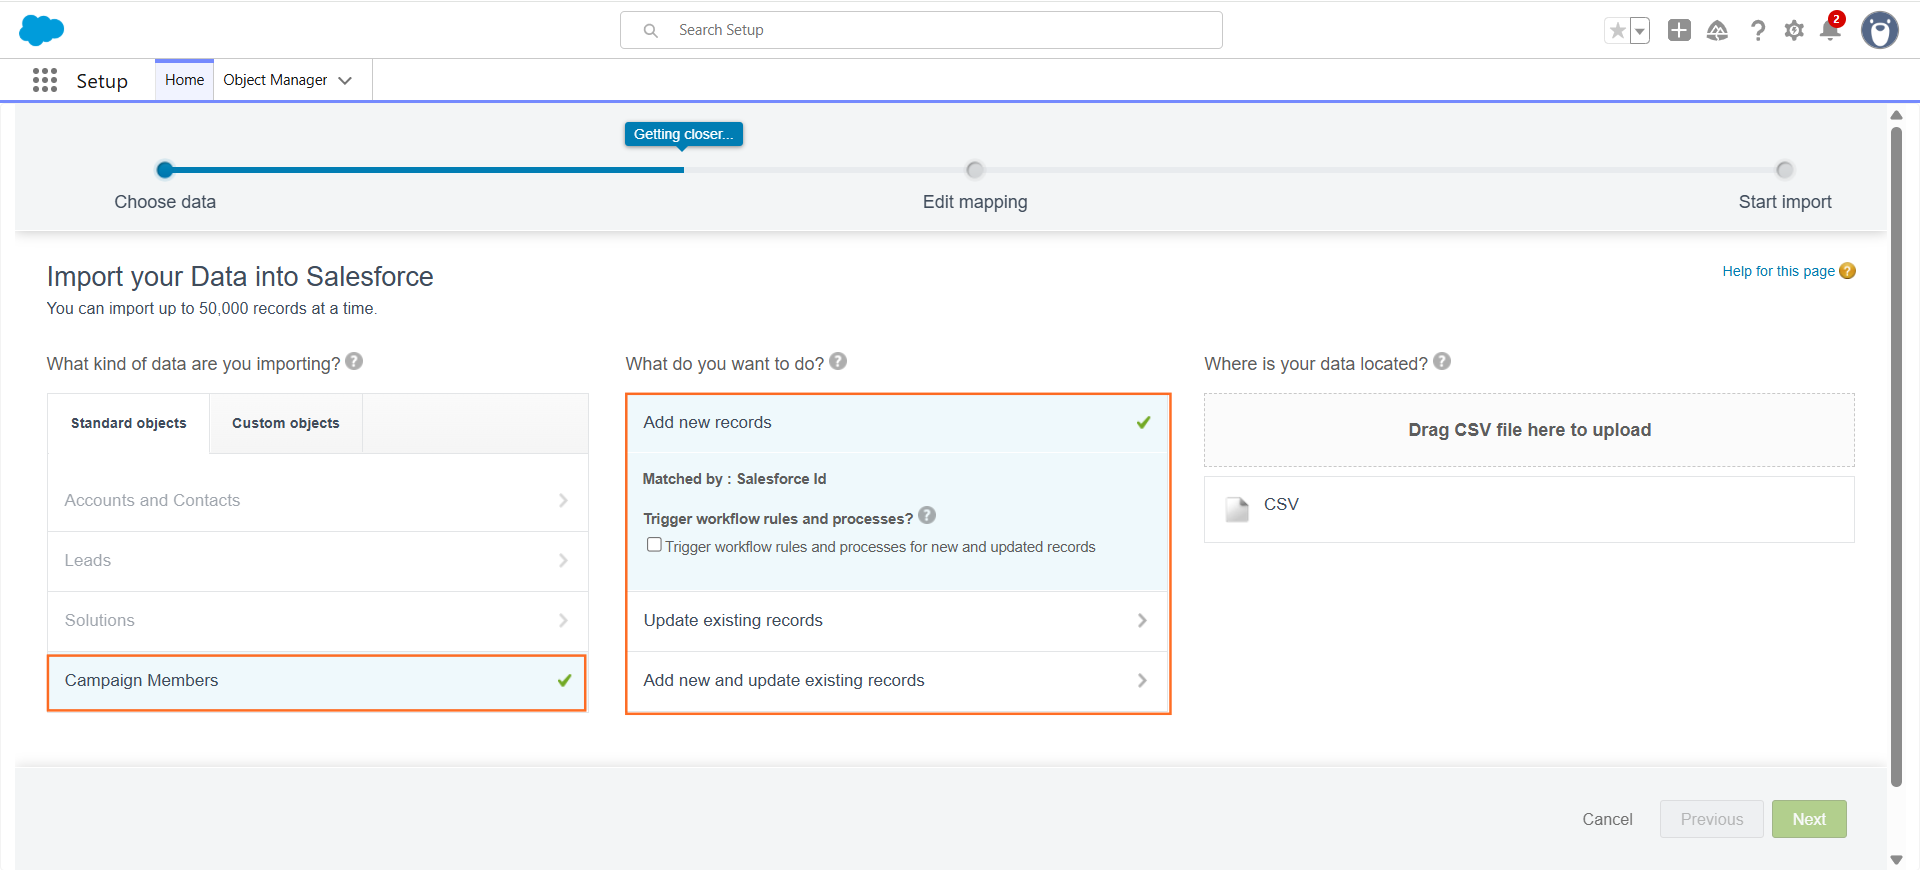
Task: Open the Global Actions plus icon
Action: [1679, 30]
